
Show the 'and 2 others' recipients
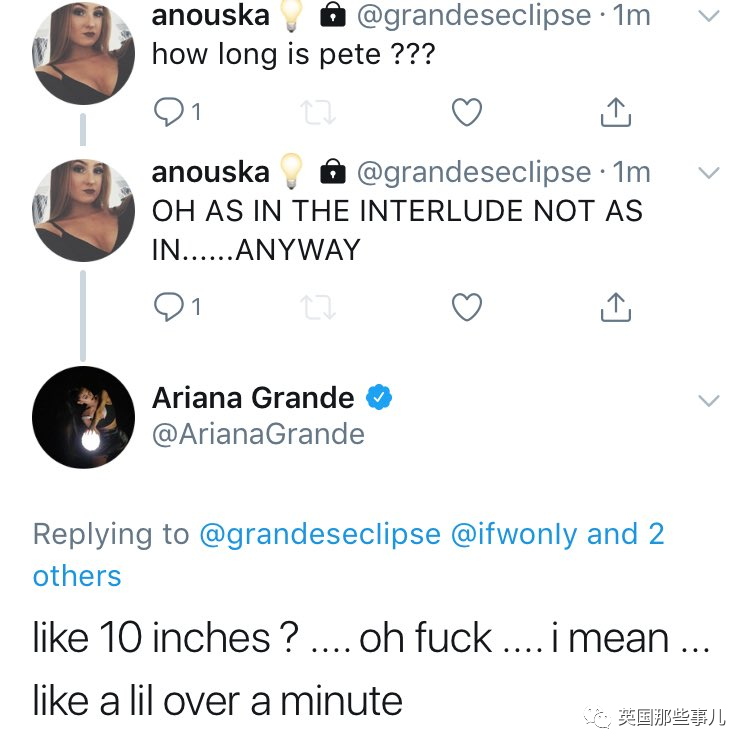[x=348, y=555]
